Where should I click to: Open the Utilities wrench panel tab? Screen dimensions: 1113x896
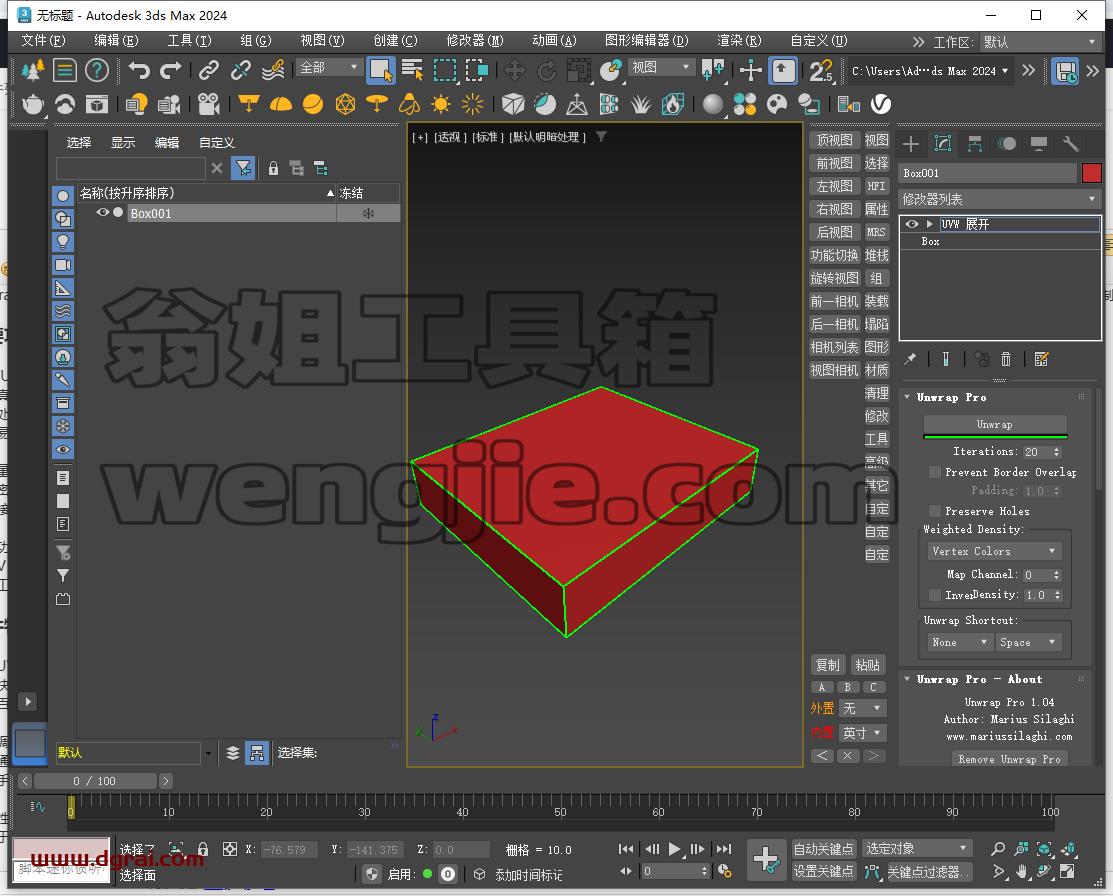pos(1070,144)
